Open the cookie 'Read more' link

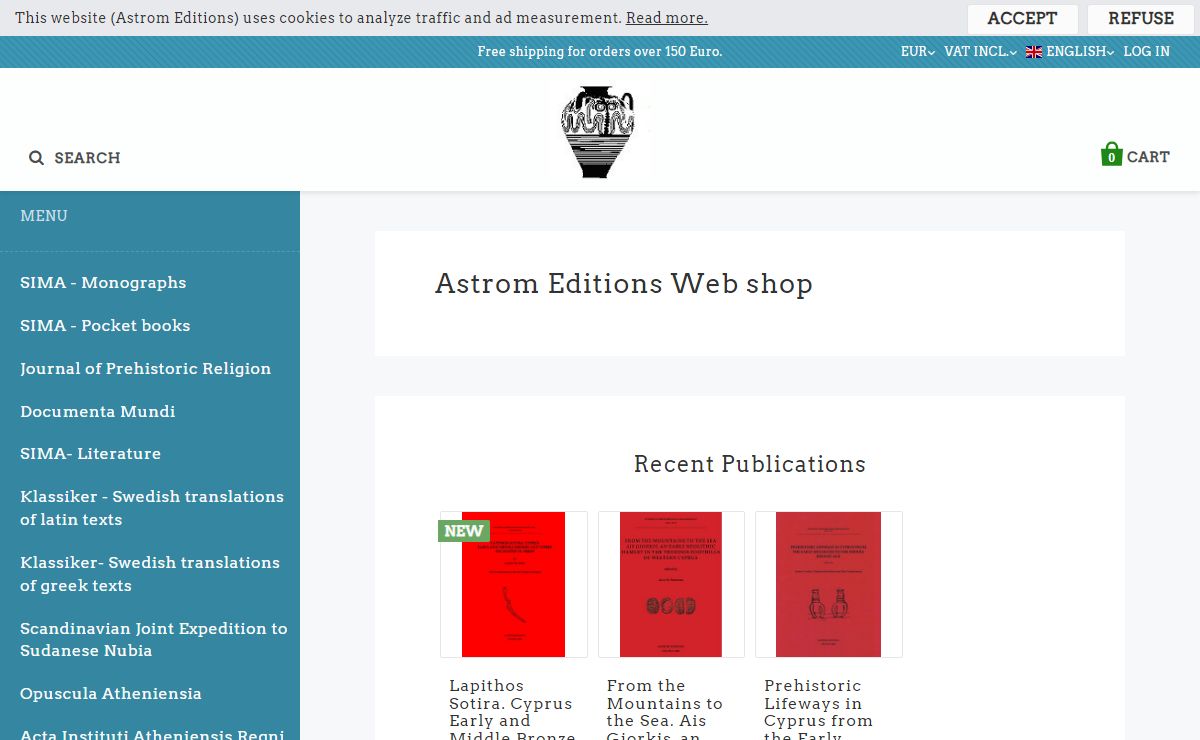click(667, 18)
